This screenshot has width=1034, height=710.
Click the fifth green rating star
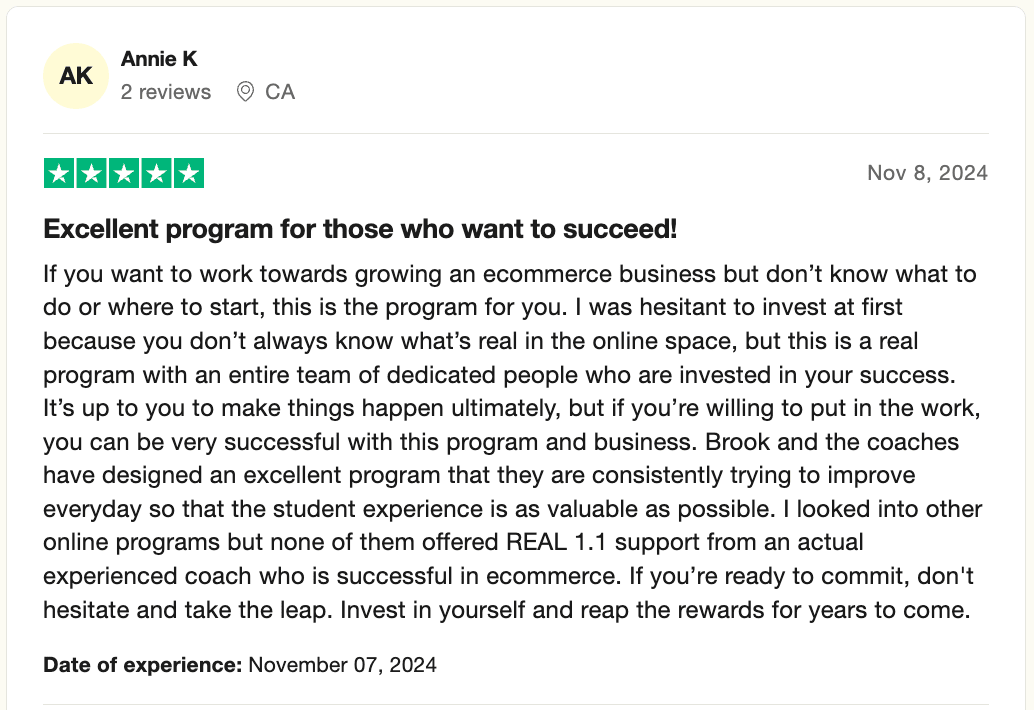[x=187, y=174]
